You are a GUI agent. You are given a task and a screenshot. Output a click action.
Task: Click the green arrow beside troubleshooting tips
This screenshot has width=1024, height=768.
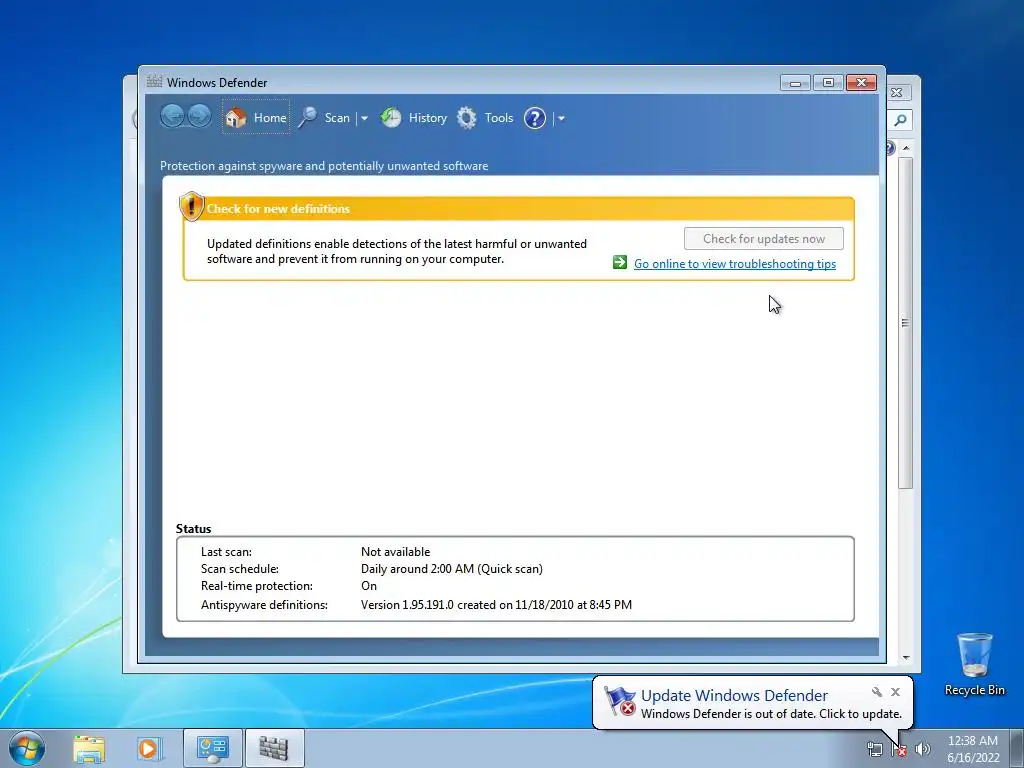[x=620, y=263]
